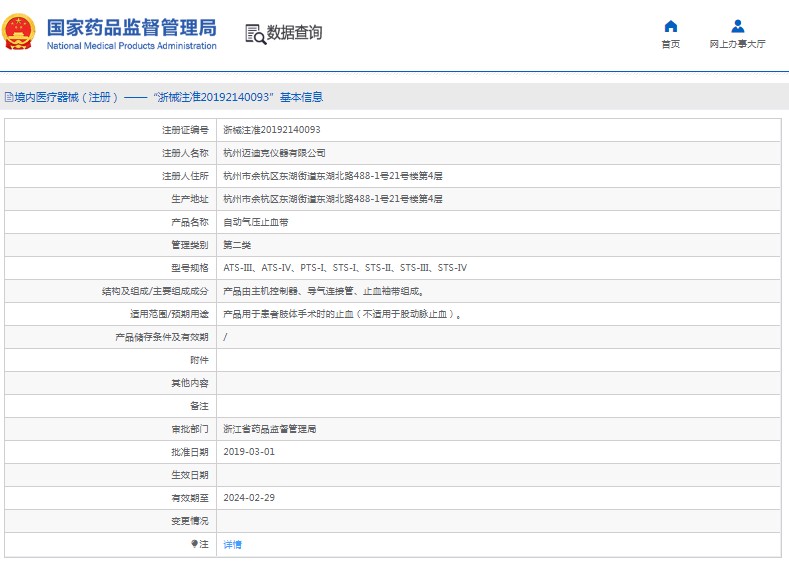789x563 pixels.
Task: Select product name 自动气压止血带
Action: [256, 222]
